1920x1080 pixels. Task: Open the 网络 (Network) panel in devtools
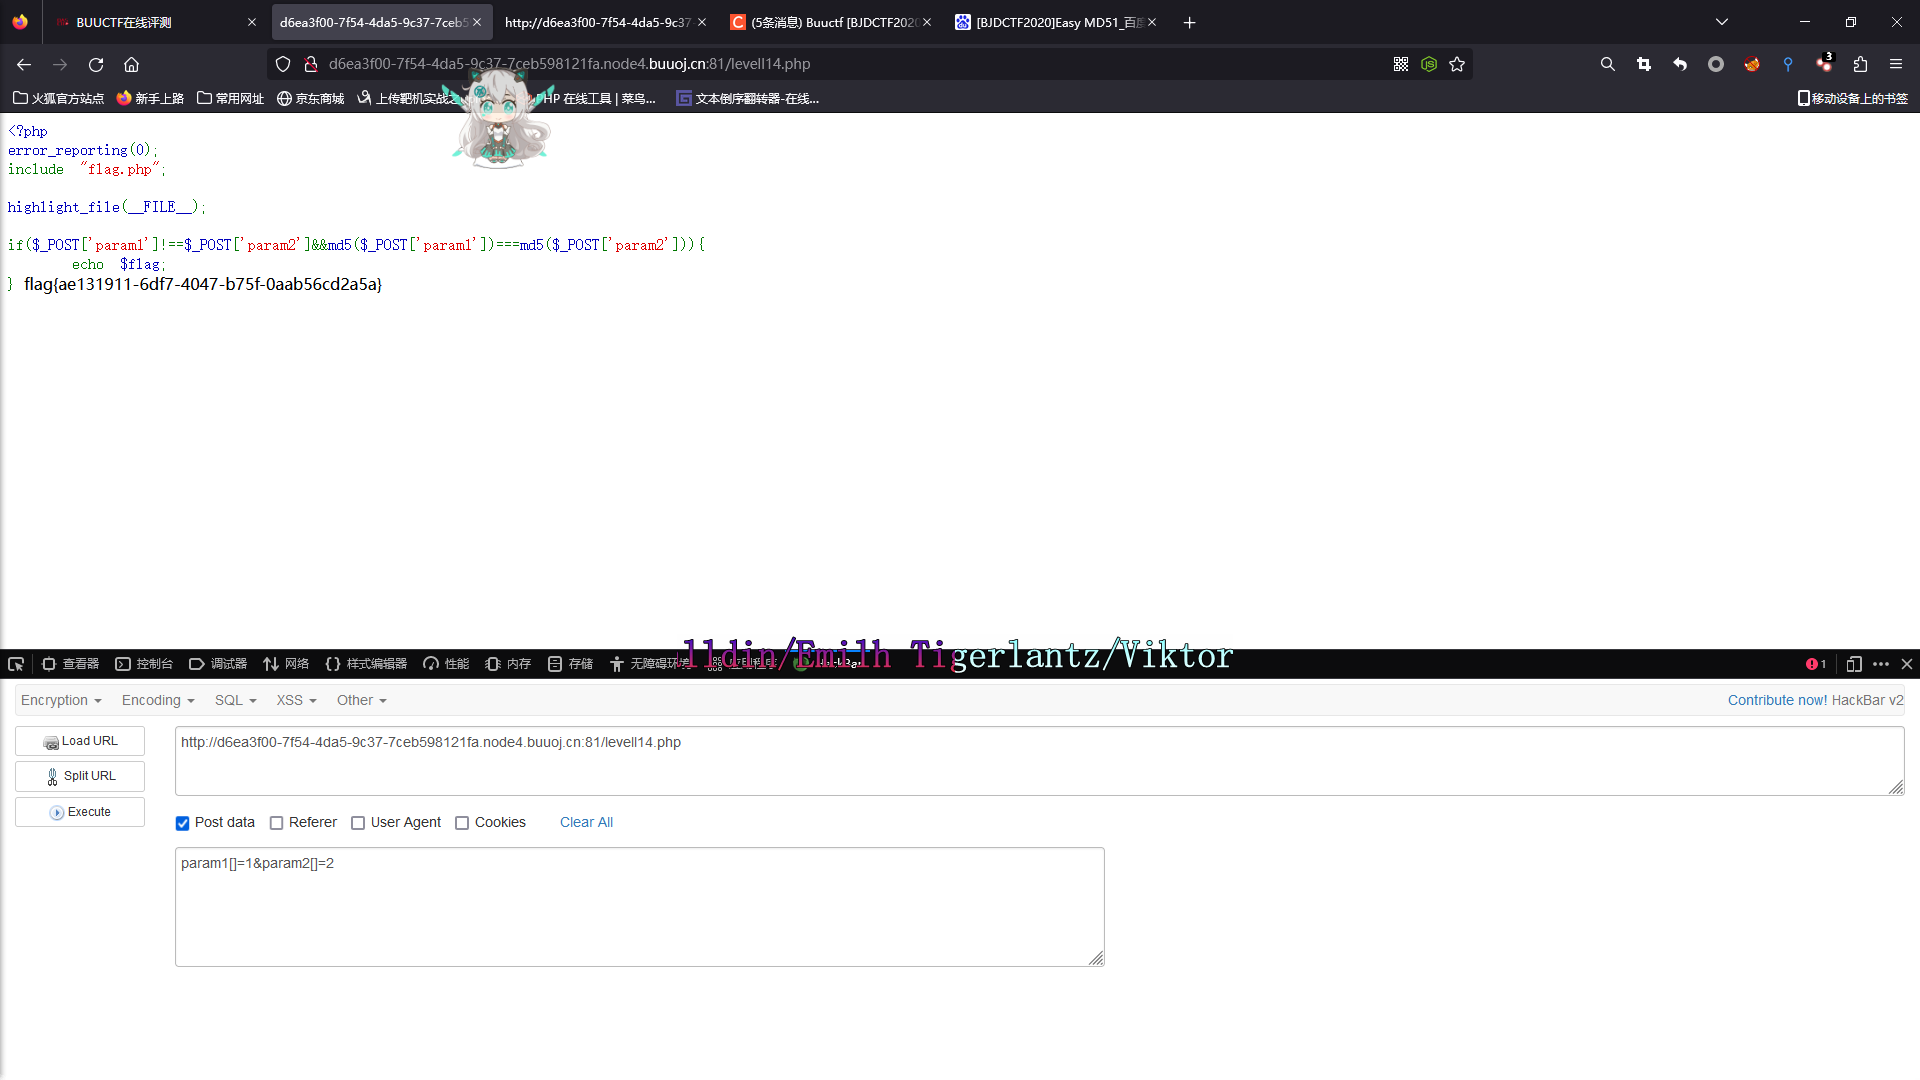[x=285, y=663]
